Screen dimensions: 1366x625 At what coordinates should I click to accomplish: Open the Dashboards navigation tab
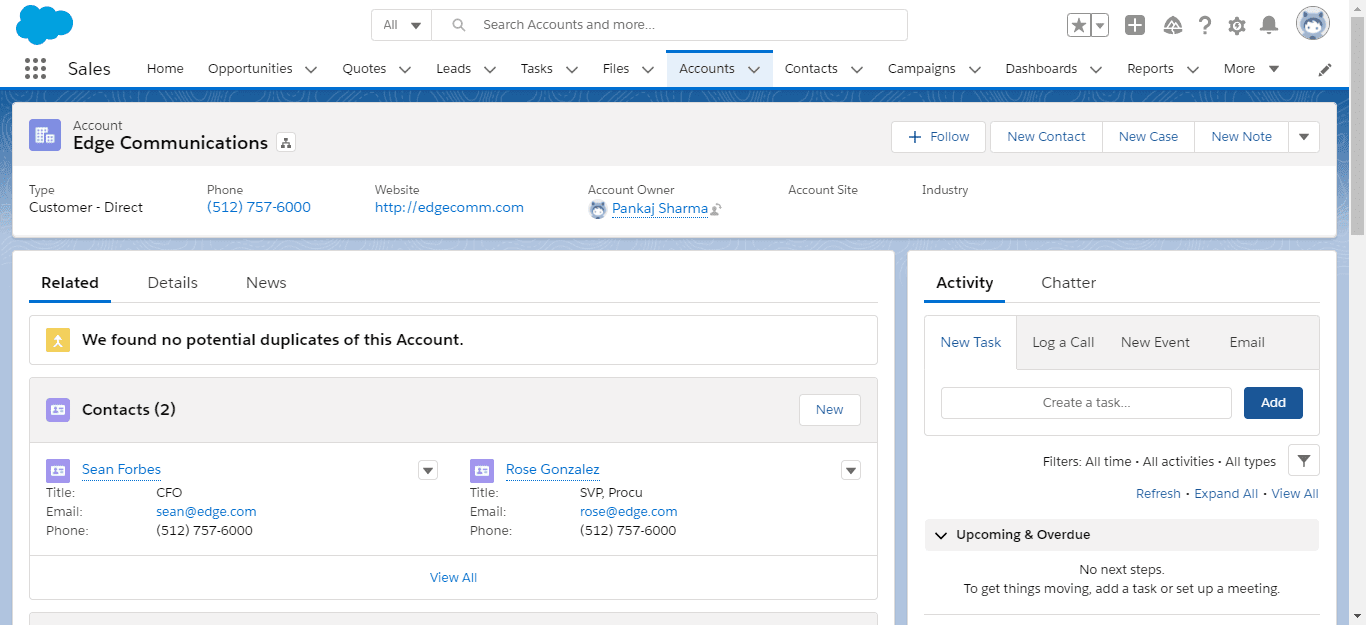click(1041, 69)
